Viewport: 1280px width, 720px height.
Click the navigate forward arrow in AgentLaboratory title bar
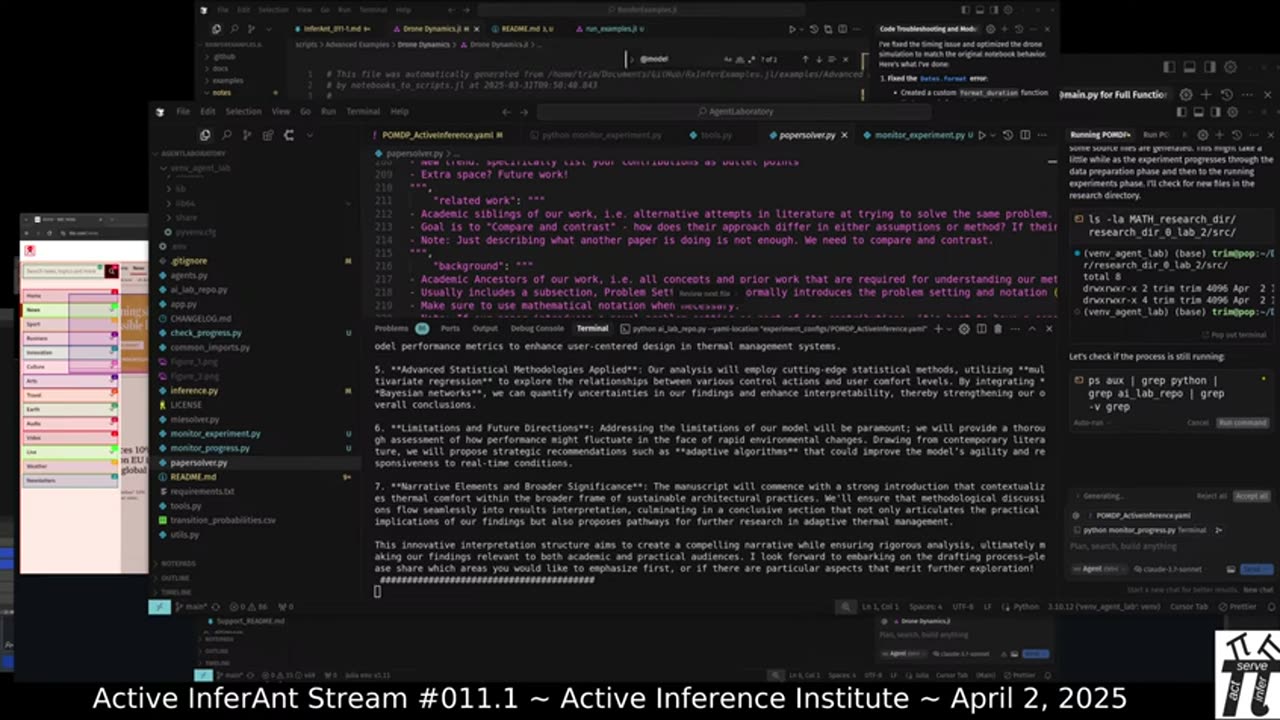[x=524, y=112]
